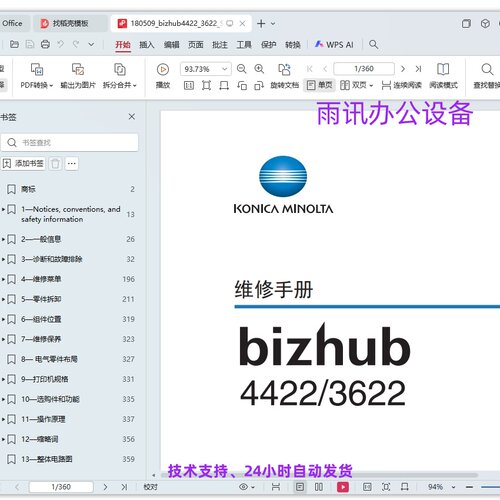
Task: Open the quick access dropdown chevron
Action: pyautogui.click(x=91, y=44)
